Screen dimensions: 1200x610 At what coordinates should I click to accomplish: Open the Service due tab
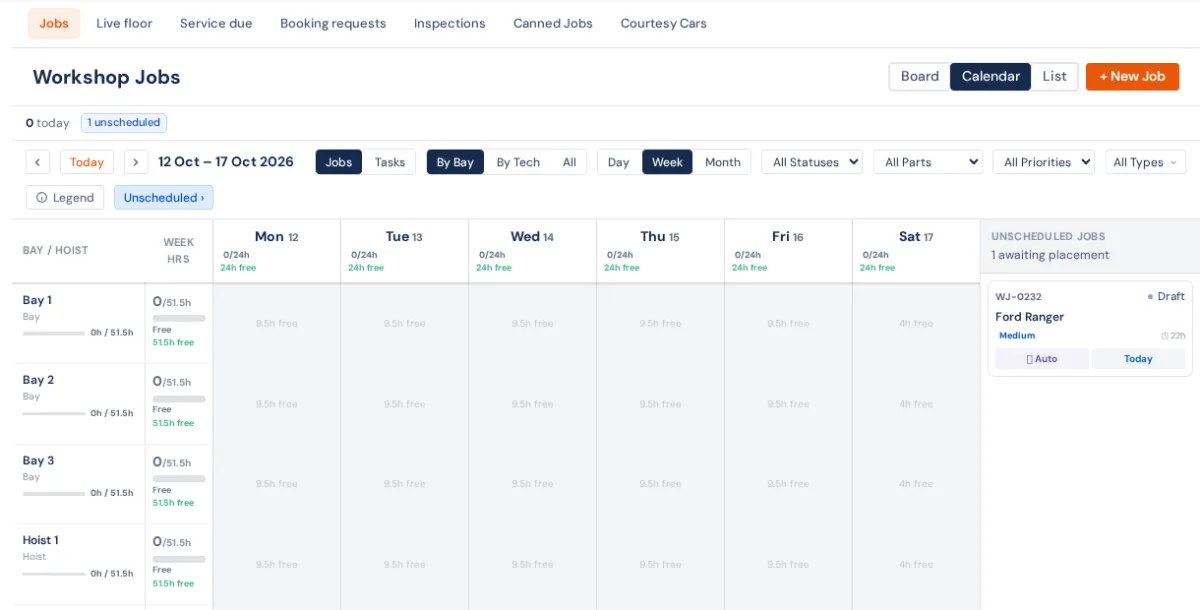pyautogui.click(x=216, y=23)
